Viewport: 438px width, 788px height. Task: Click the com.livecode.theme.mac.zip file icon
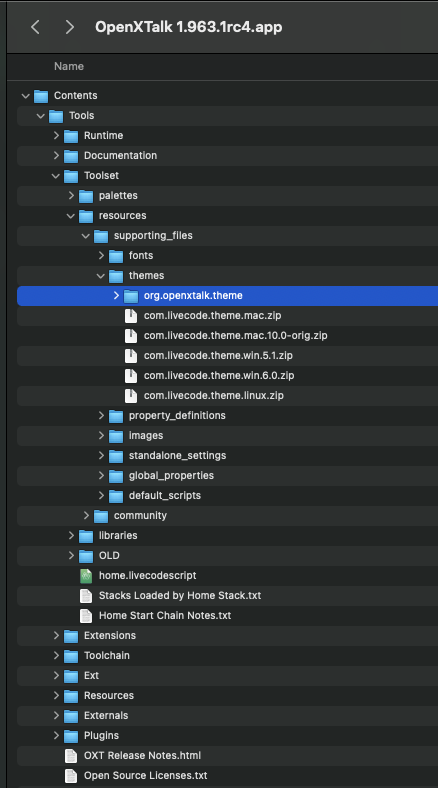(x=131, y=316)
